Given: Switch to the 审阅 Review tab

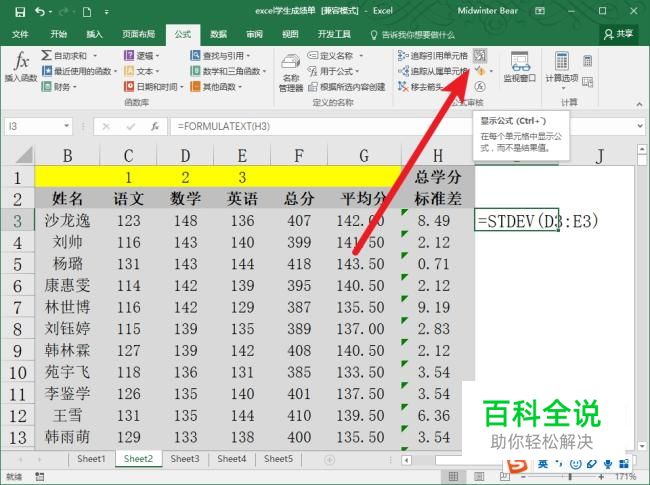Looking at the screenshot, I should [254, 34].
